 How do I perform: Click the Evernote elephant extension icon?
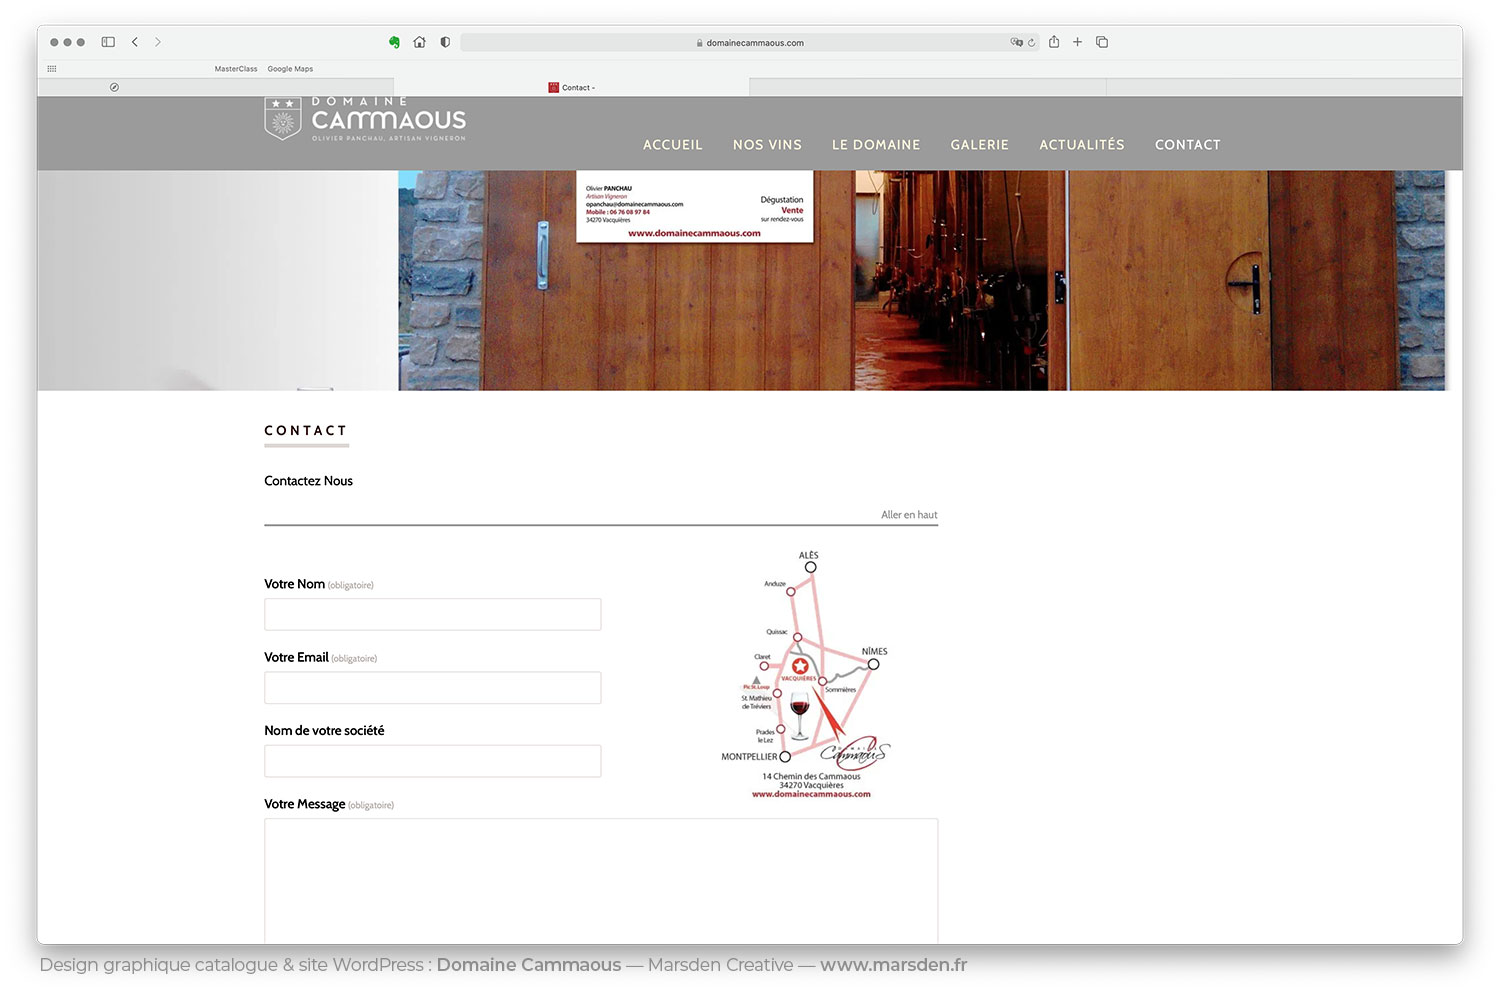coord(395,42)
